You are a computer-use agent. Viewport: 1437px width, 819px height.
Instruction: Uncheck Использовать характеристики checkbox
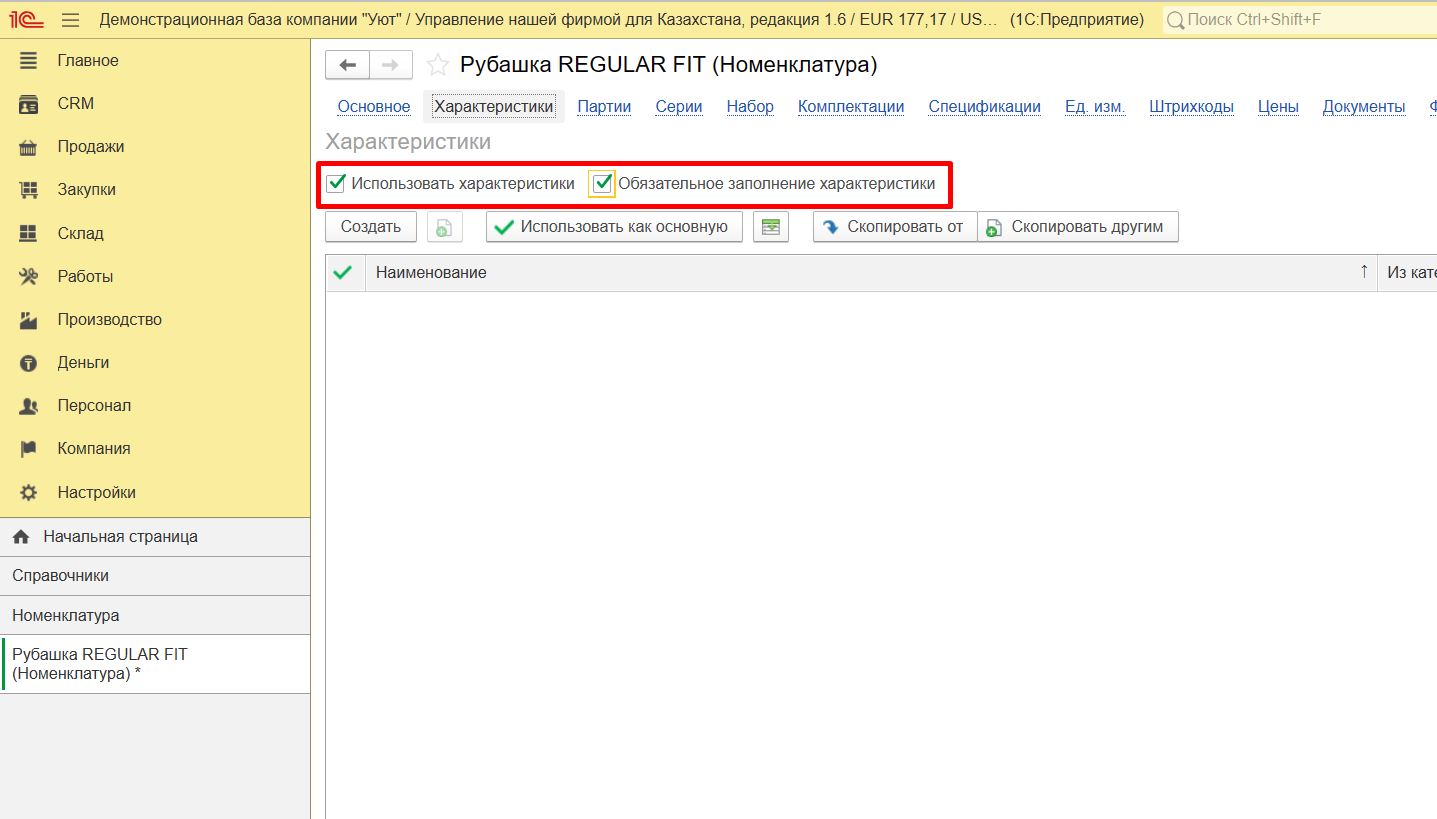[336, 184]
